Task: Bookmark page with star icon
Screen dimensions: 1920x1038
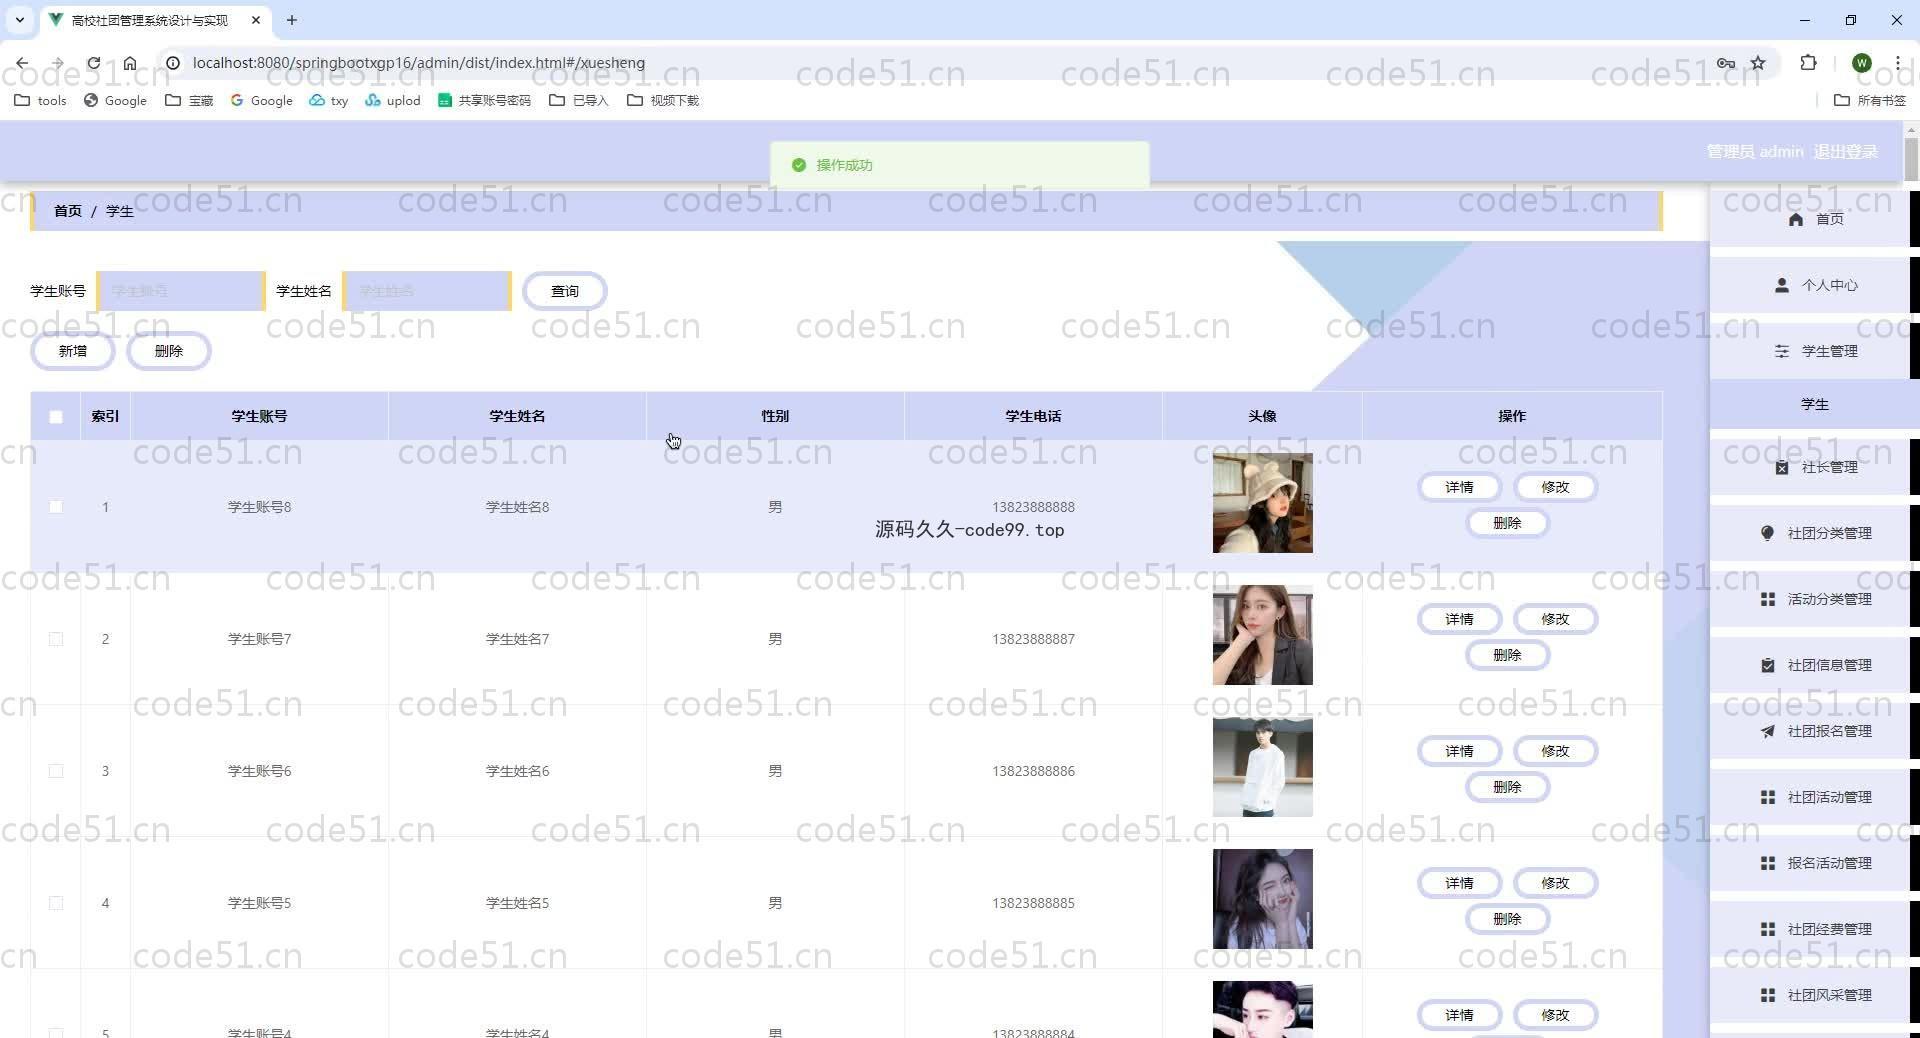Action: 1758,63
